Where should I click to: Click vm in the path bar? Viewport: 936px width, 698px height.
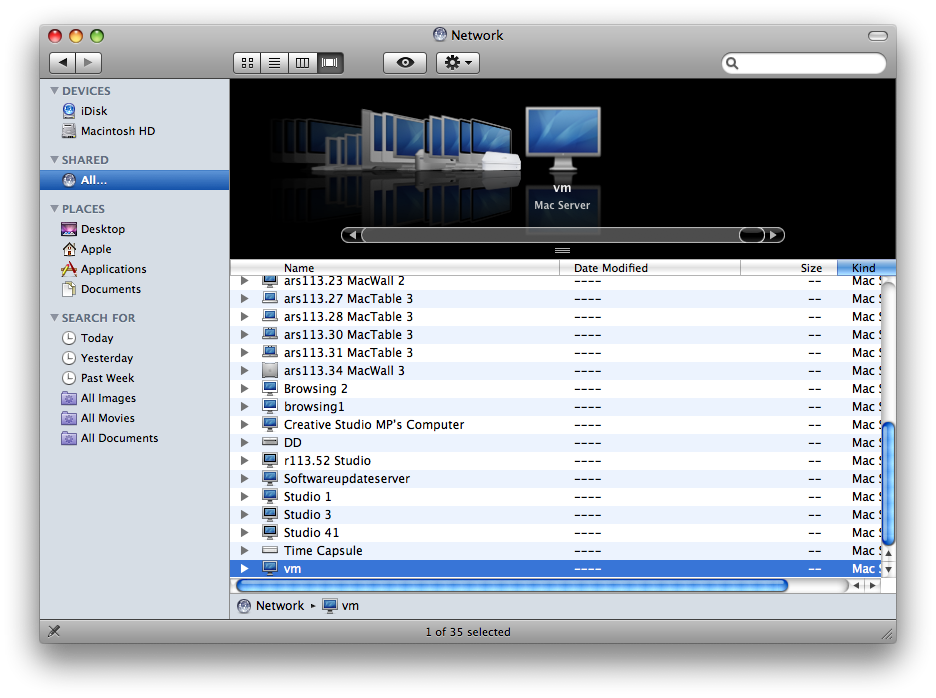[x=341, y=605]
